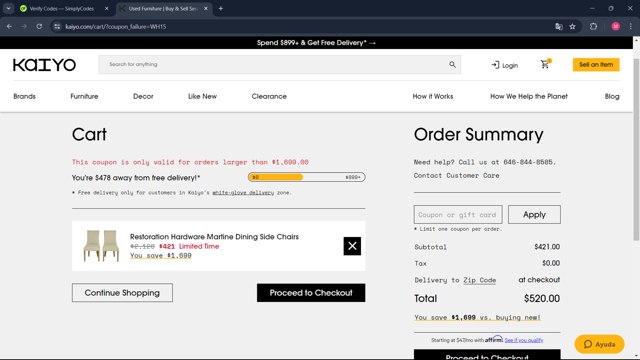Open the browser extensions puzzle icon
Image resolution: width=640 pixels, height=360 pixels.
click(593, 27)
